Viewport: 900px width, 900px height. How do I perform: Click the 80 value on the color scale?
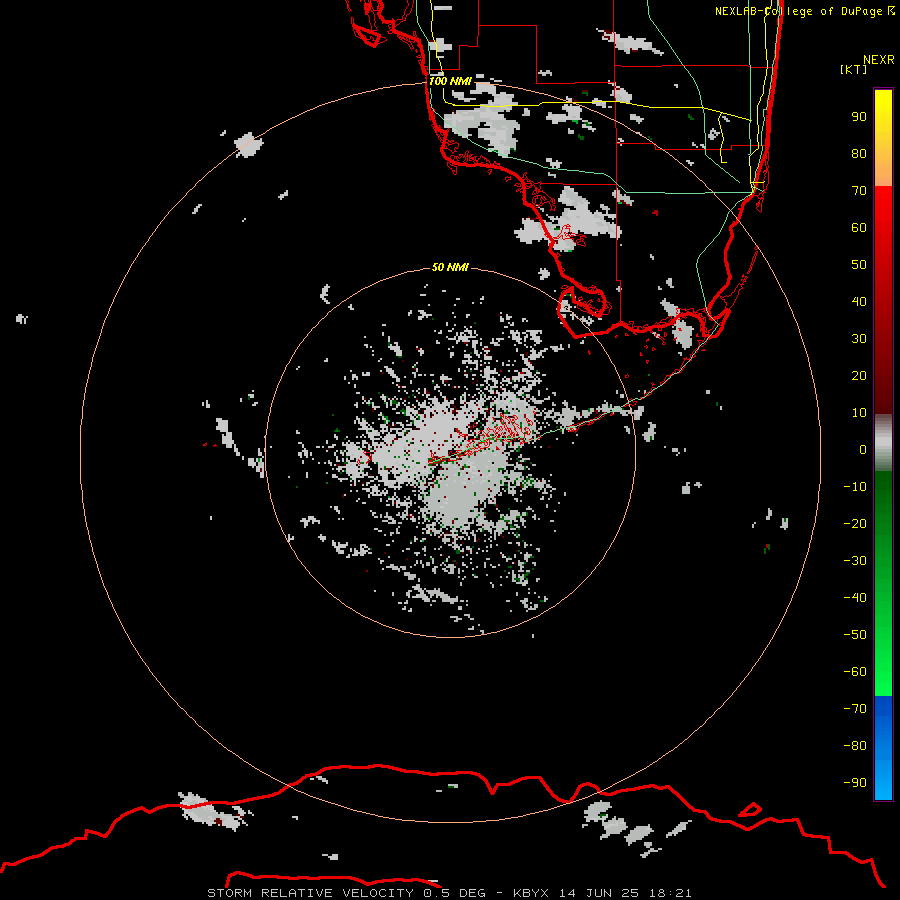859,154
